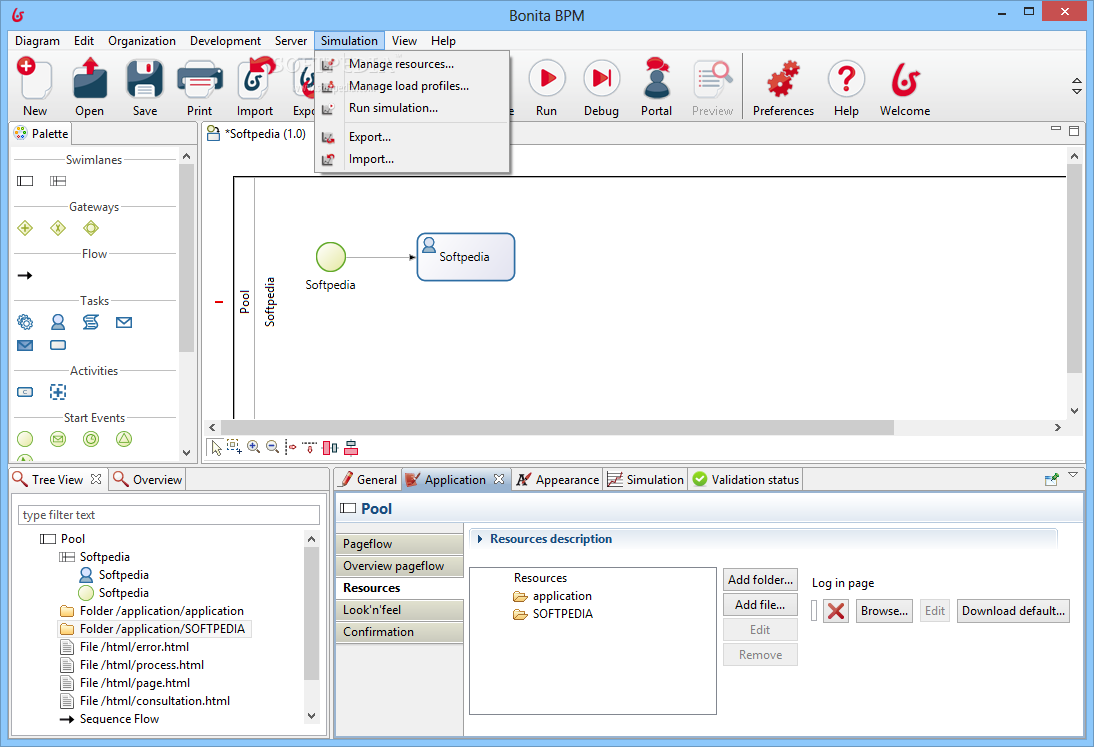Click the selection arrow canvas tool
Image resolution: width=1094 pixels, height=747 pixels.
[216, 448]
